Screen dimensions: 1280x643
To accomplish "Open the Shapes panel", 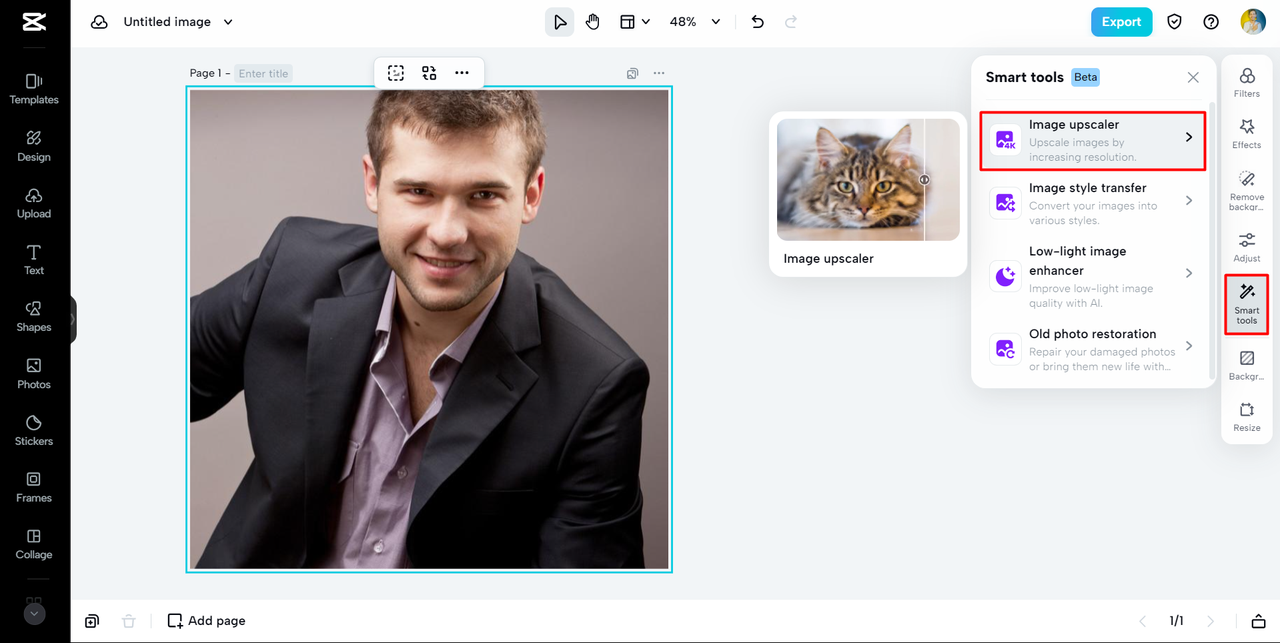I will click(34, 317).
